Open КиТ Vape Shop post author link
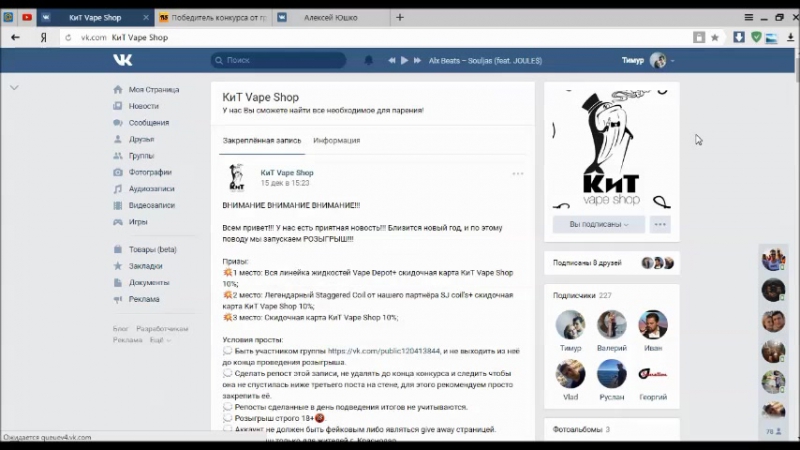Image resolution: width=800 pixels, height=450 pixels. point(287,173)
